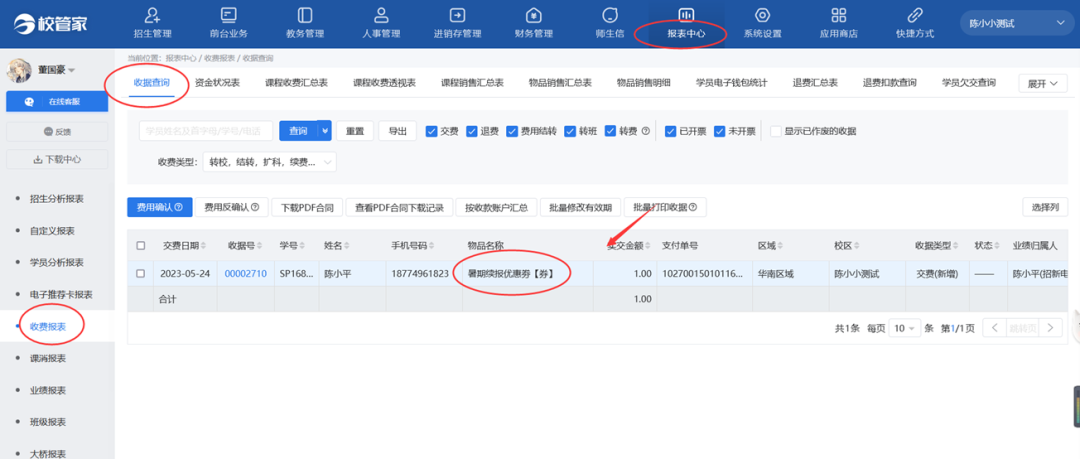Viewport: 1080px width, 459px height.
Task: Click the student name search field
Action: (205, 131)
